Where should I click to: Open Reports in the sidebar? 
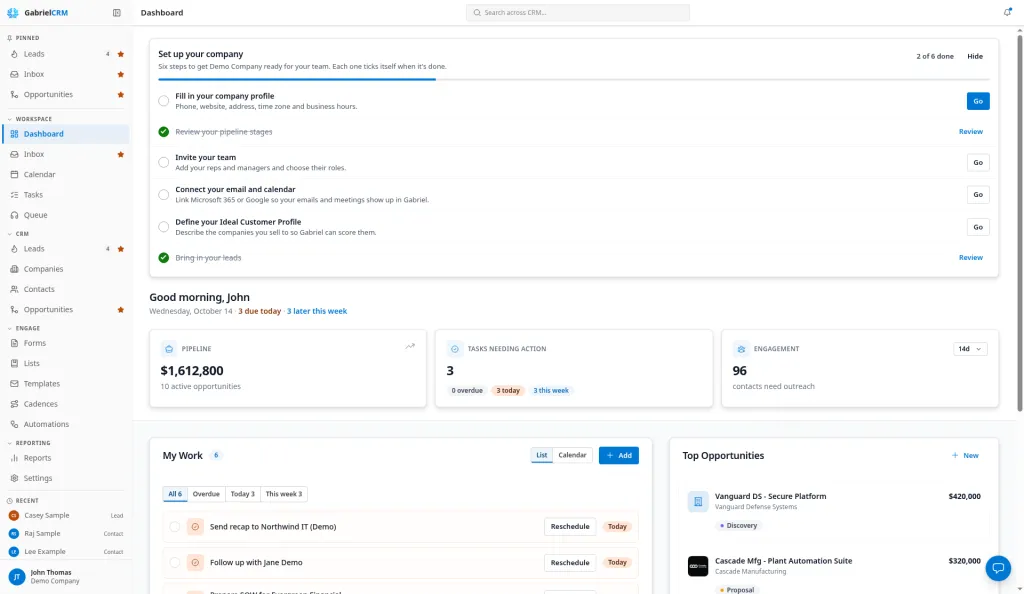66,458
